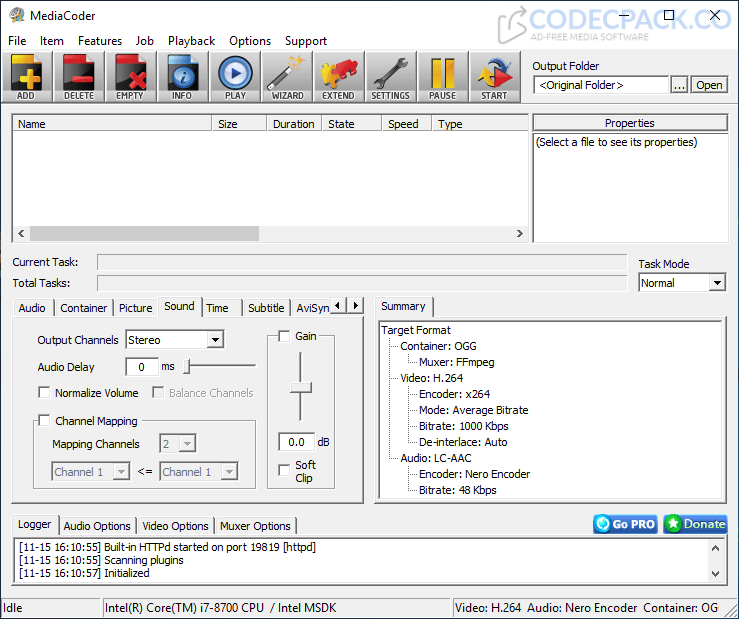The height and width of the screenshot is (619, 739).
Task: Switch to the Subtitle tab
Action: (266, 308)
